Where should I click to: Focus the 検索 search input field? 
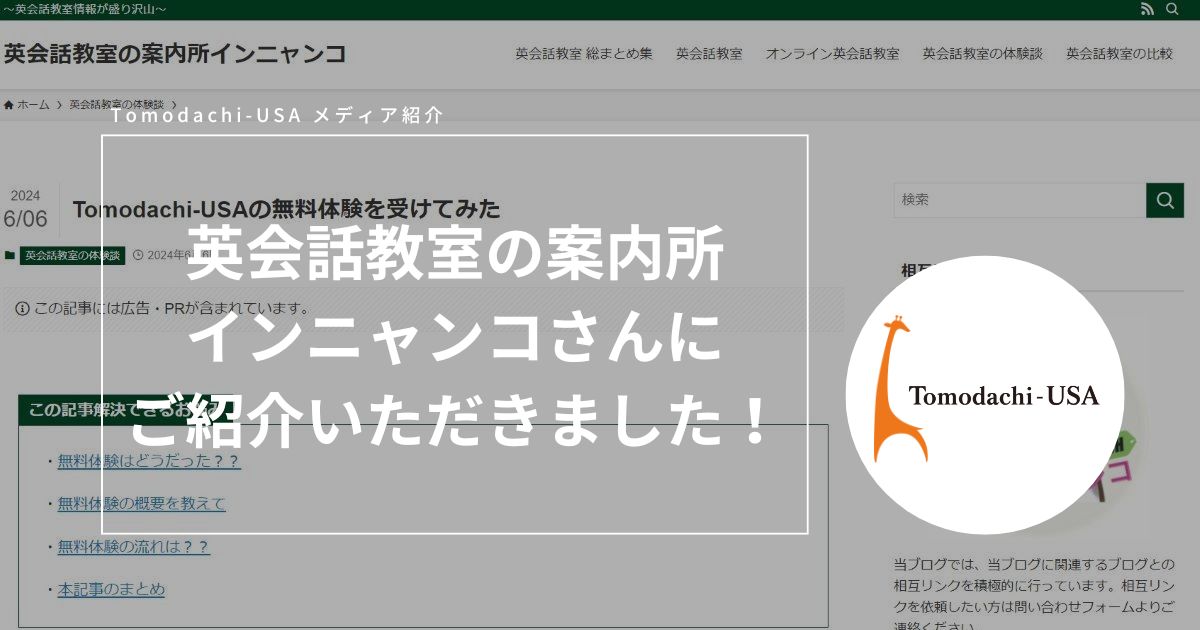(1020, 200)
